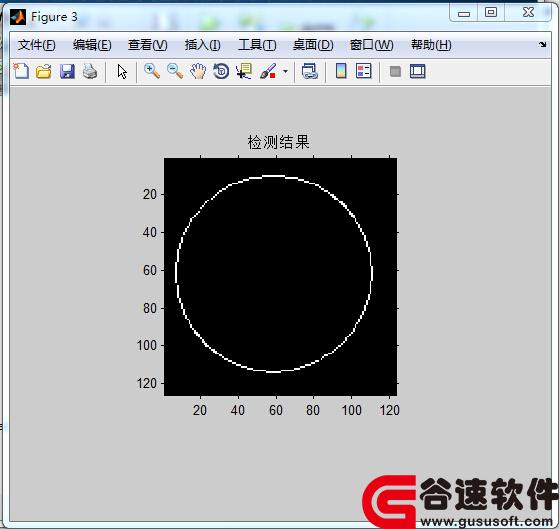
Task: Insert a legend using the toolbar icon
Action: (x=364, y=71)
